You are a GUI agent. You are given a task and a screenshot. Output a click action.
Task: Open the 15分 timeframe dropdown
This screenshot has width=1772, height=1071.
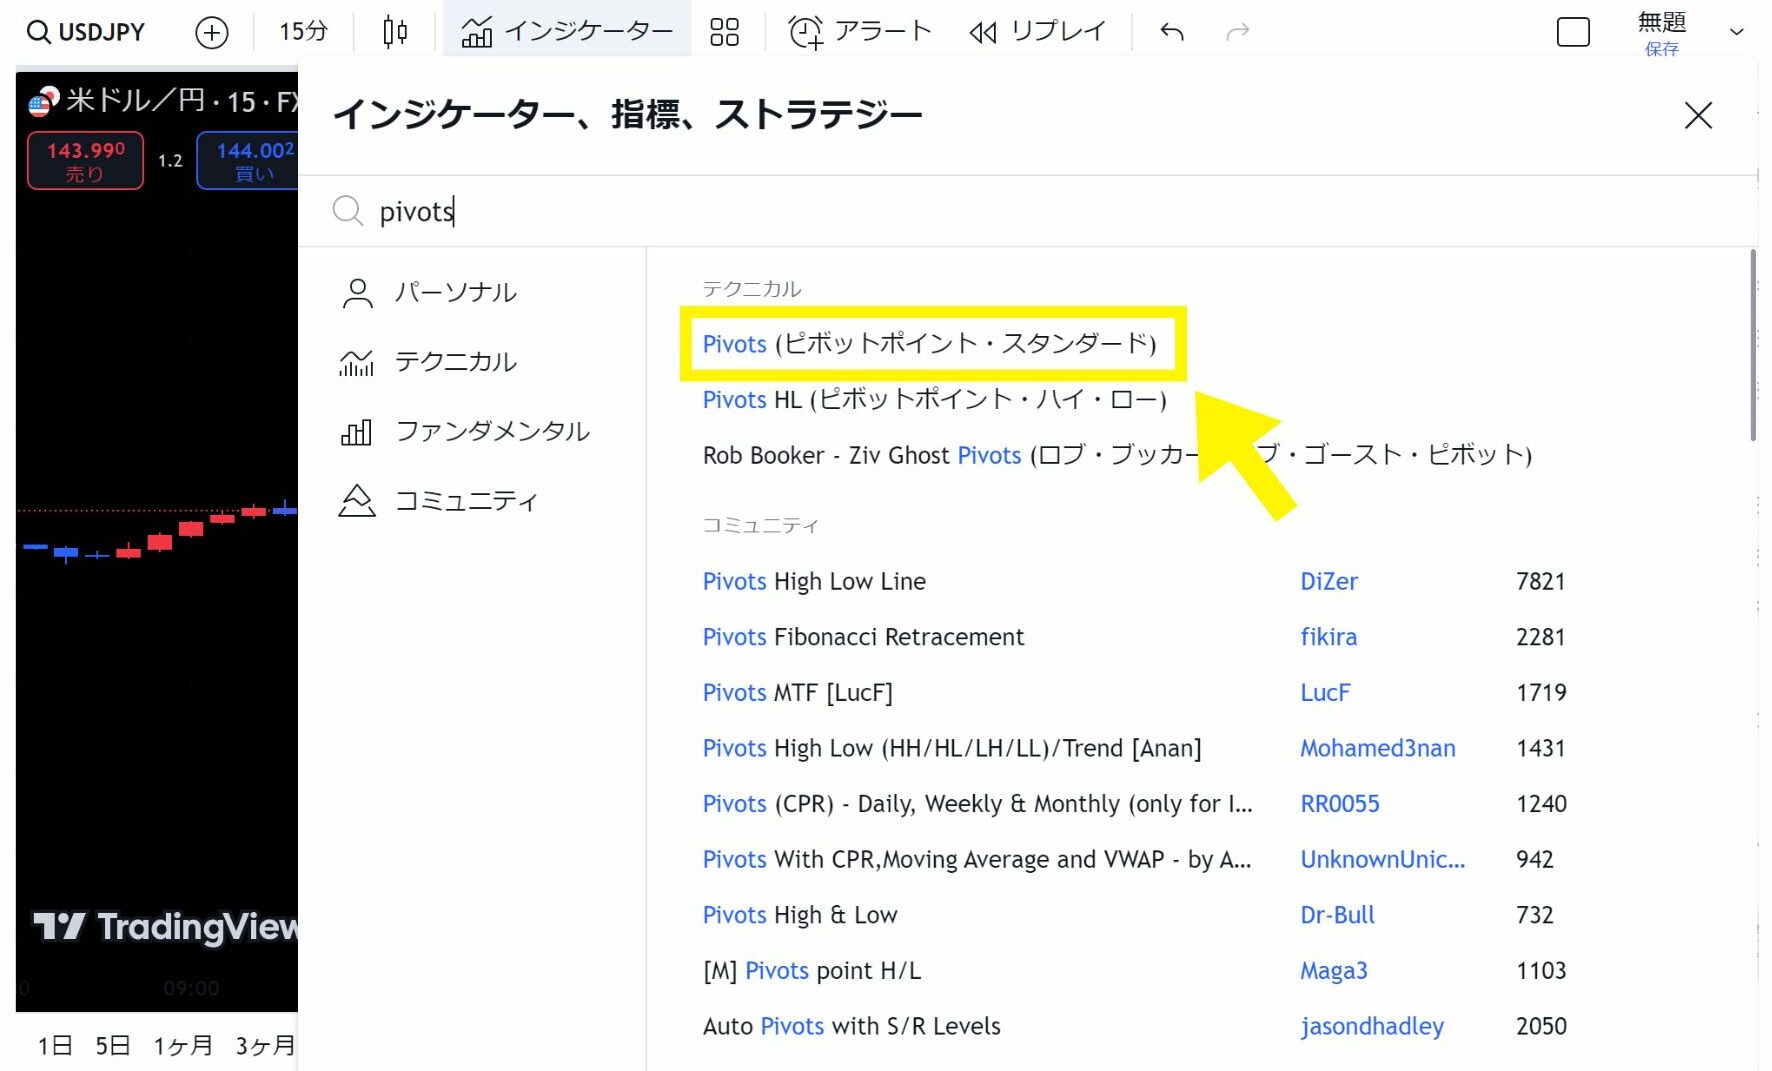[x=302, y=31]
